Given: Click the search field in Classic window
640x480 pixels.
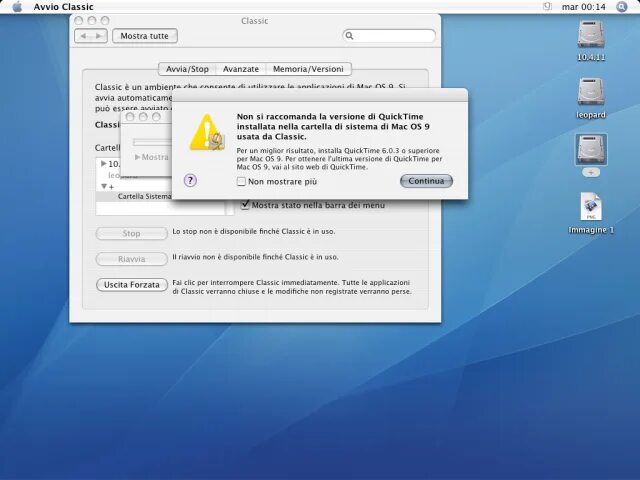Looking at the screenshot, I should (x=389, y=36).
